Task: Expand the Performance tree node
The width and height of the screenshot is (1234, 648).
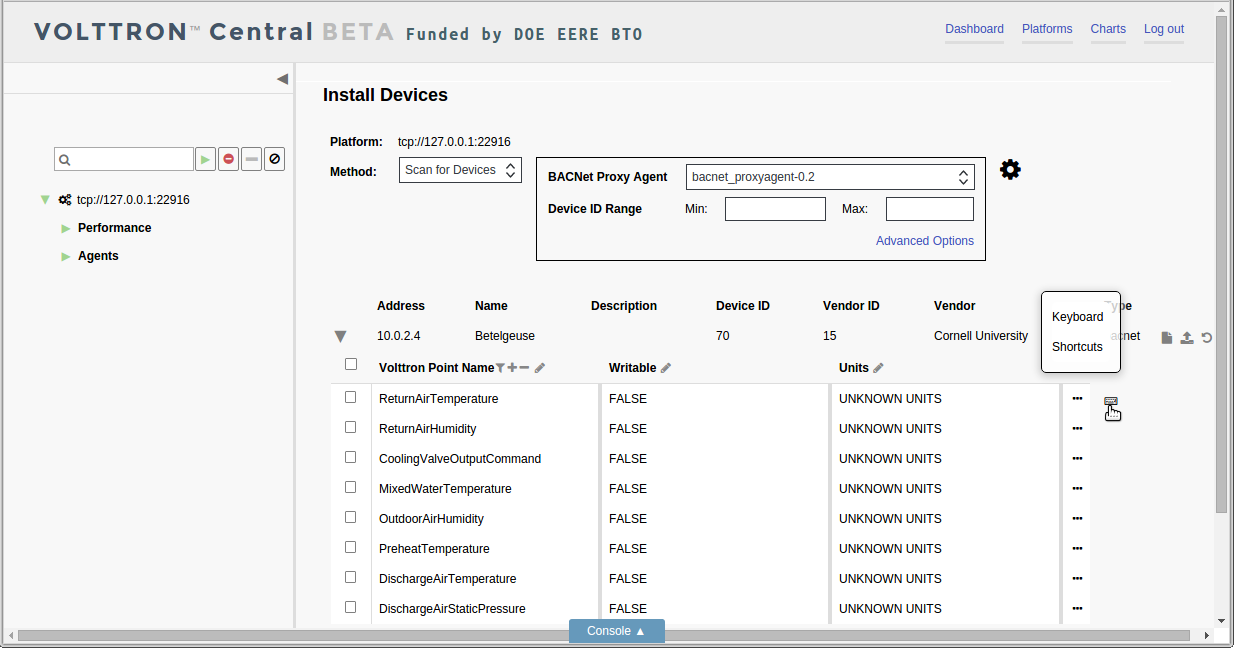Action: click(66, 228)
